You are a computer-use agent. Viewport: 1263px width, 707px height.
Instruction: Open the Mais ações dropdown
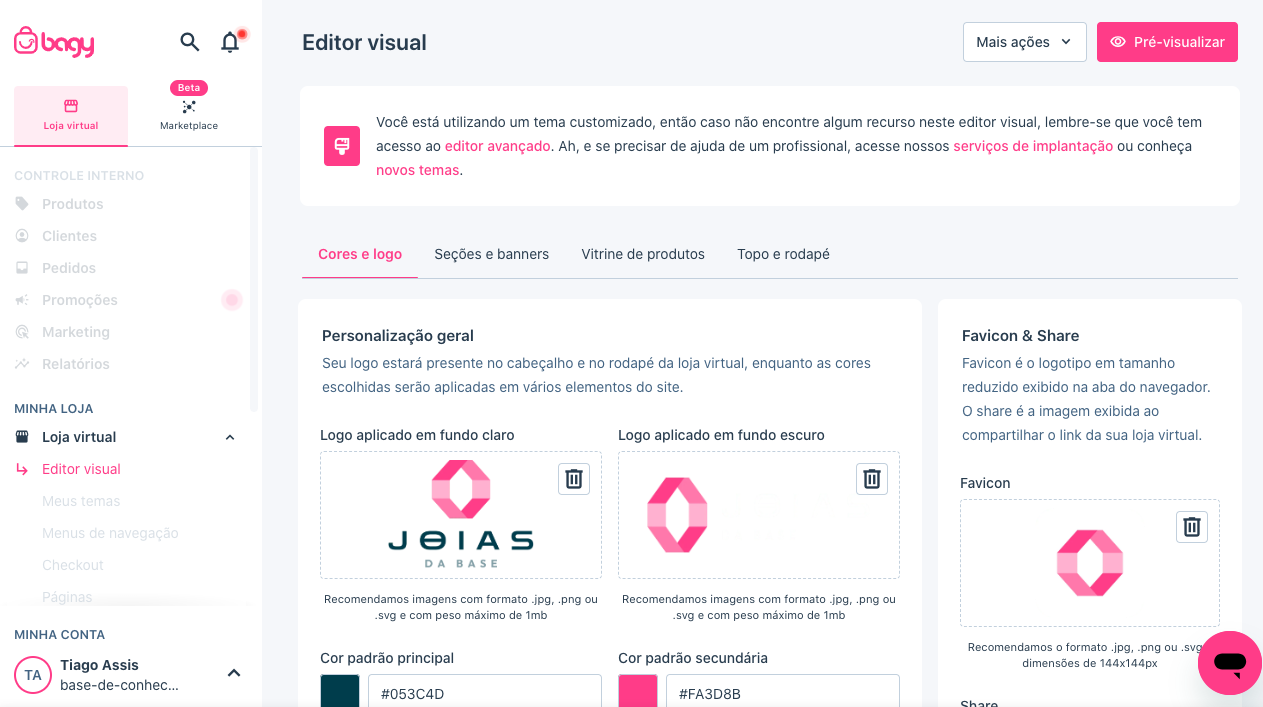(1024, 42)
